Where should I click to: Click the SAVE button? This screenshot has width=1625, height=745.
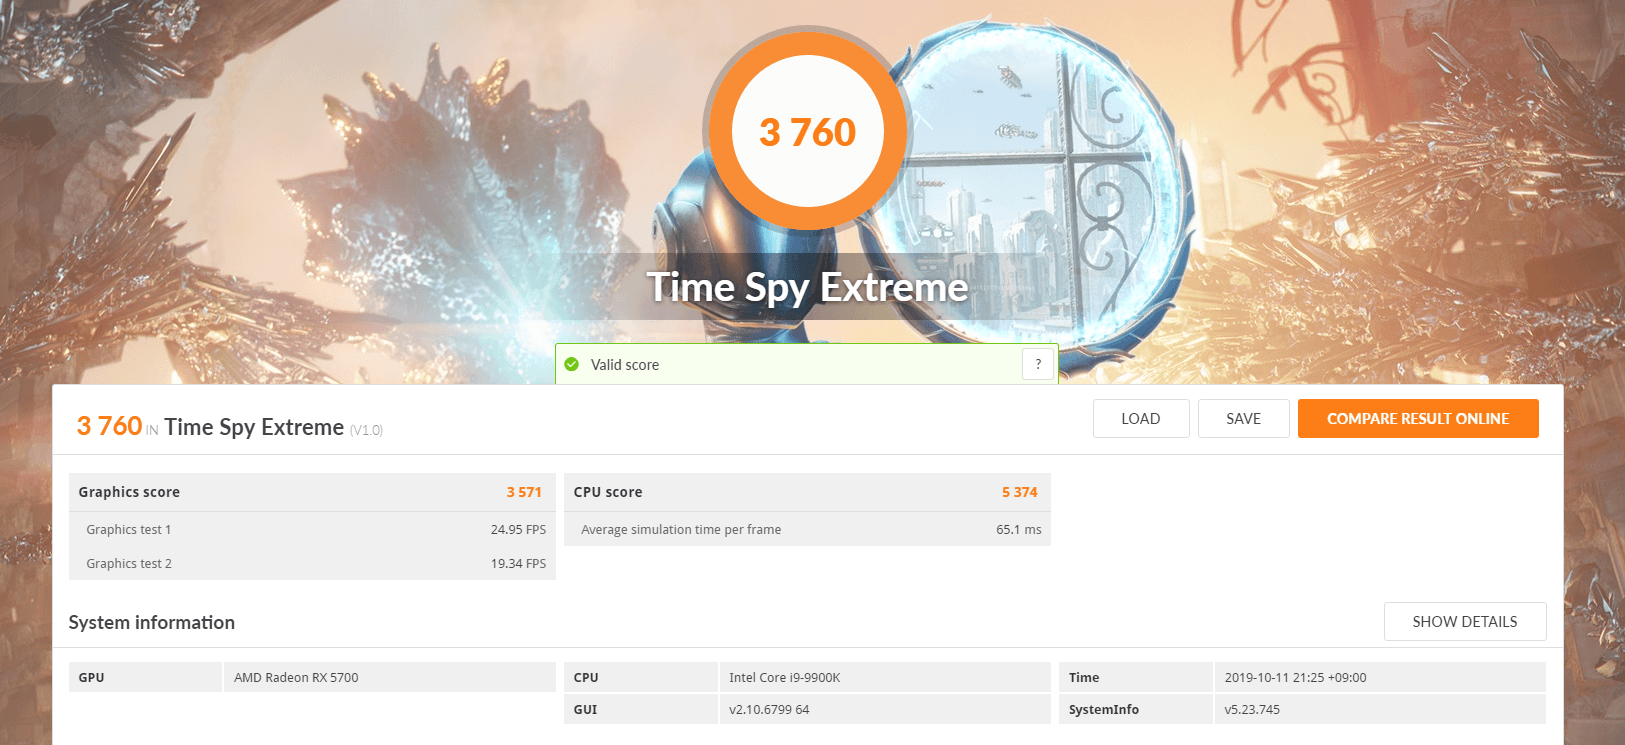pos(1244,419)
